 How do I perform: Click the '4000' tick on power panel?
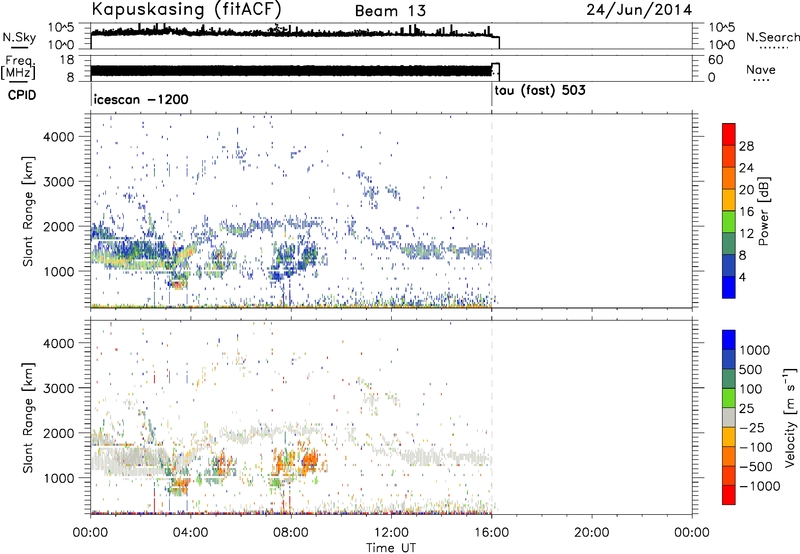[59, 137]
